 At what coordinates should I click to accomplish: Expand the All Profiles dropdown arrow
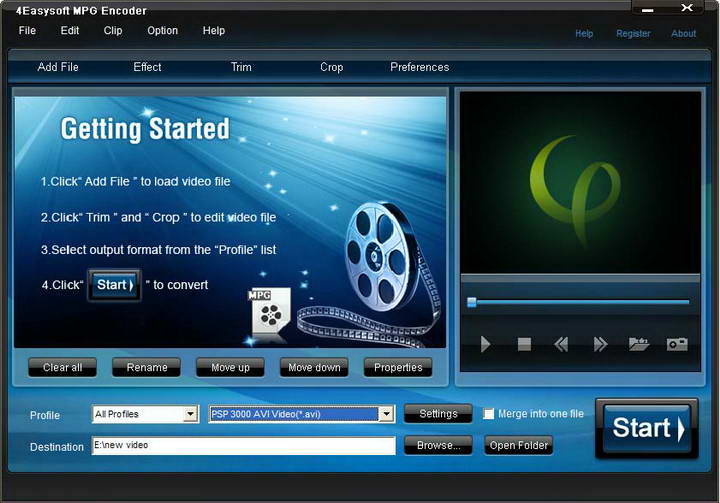pos(190,414)
